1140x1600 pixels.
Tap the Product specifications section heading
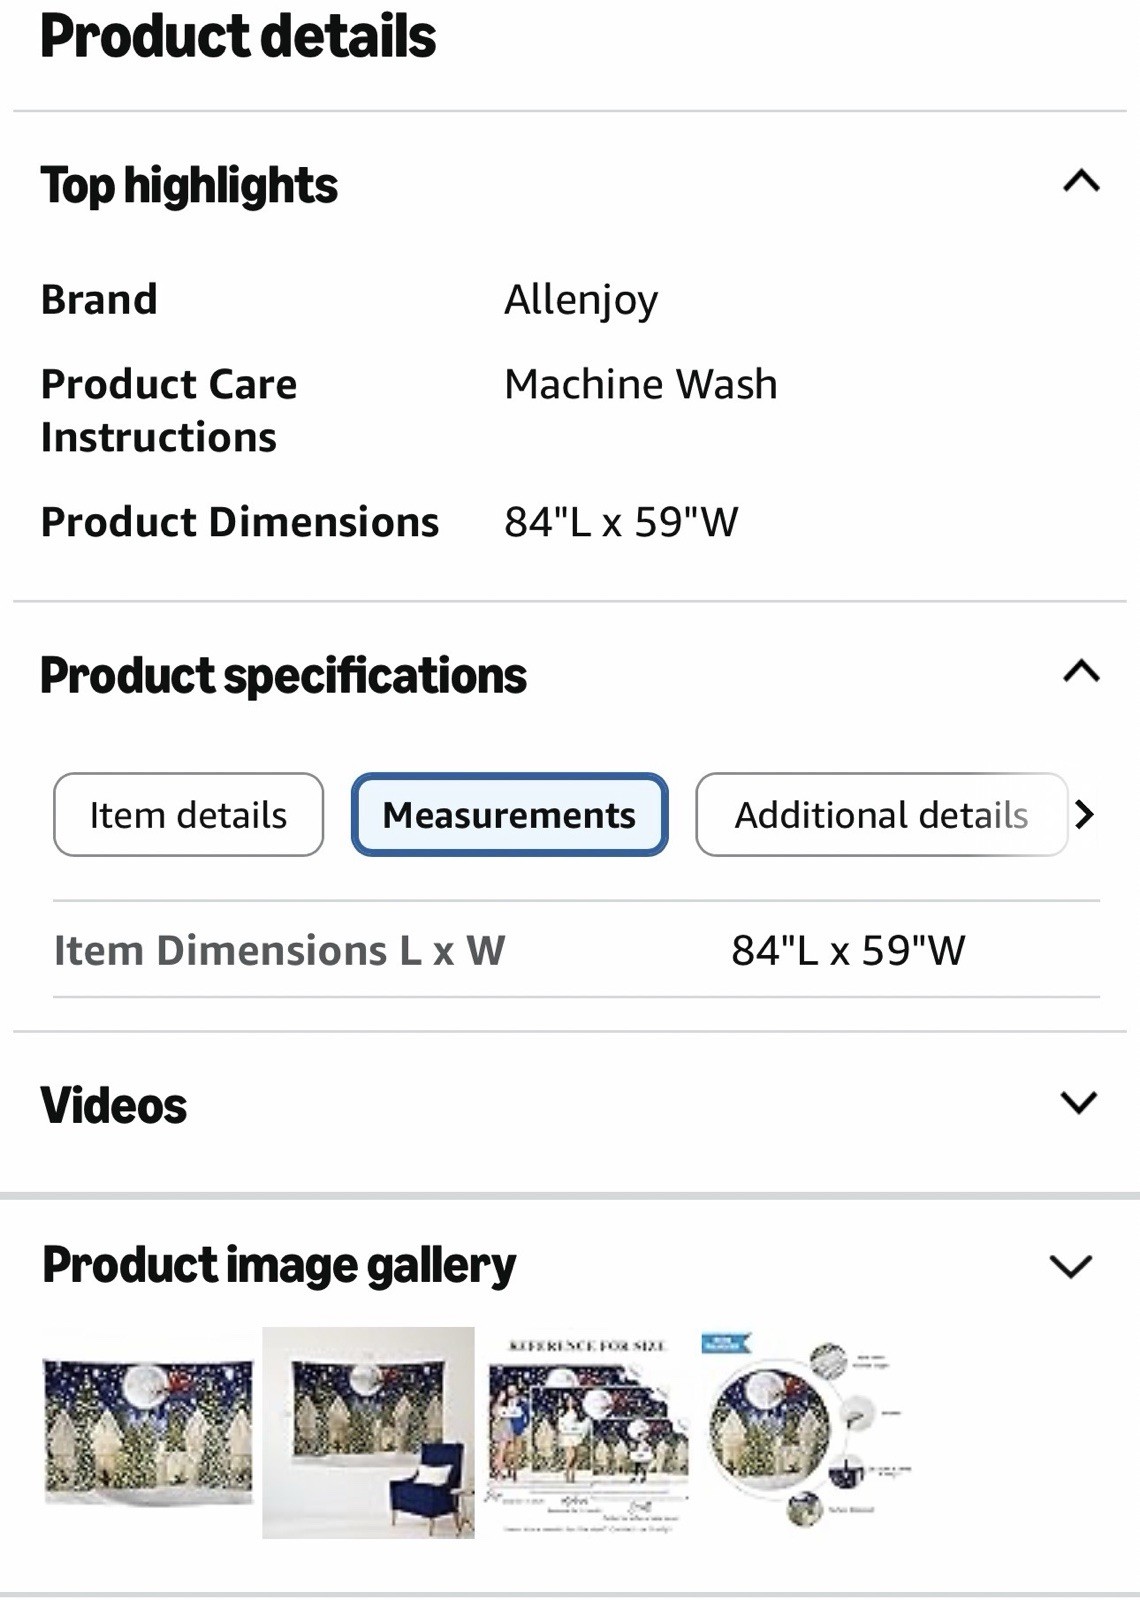click(283, 676)
